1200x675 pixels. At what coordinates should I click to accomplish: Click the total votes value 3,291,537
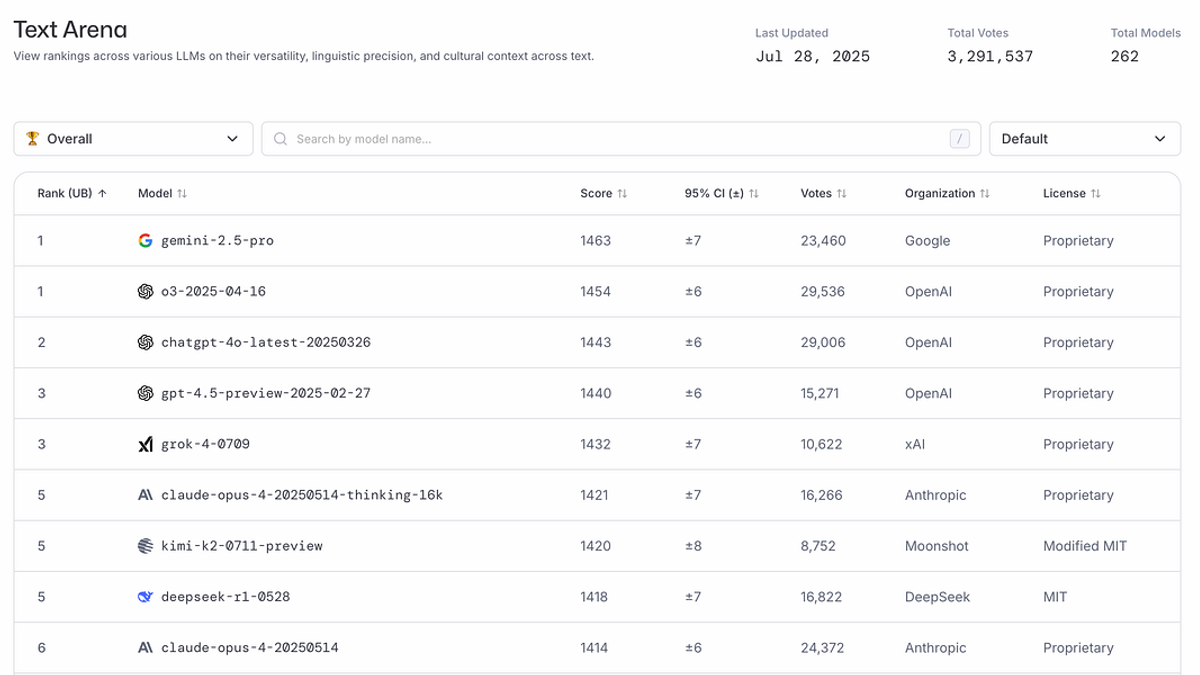click(990, 57)
